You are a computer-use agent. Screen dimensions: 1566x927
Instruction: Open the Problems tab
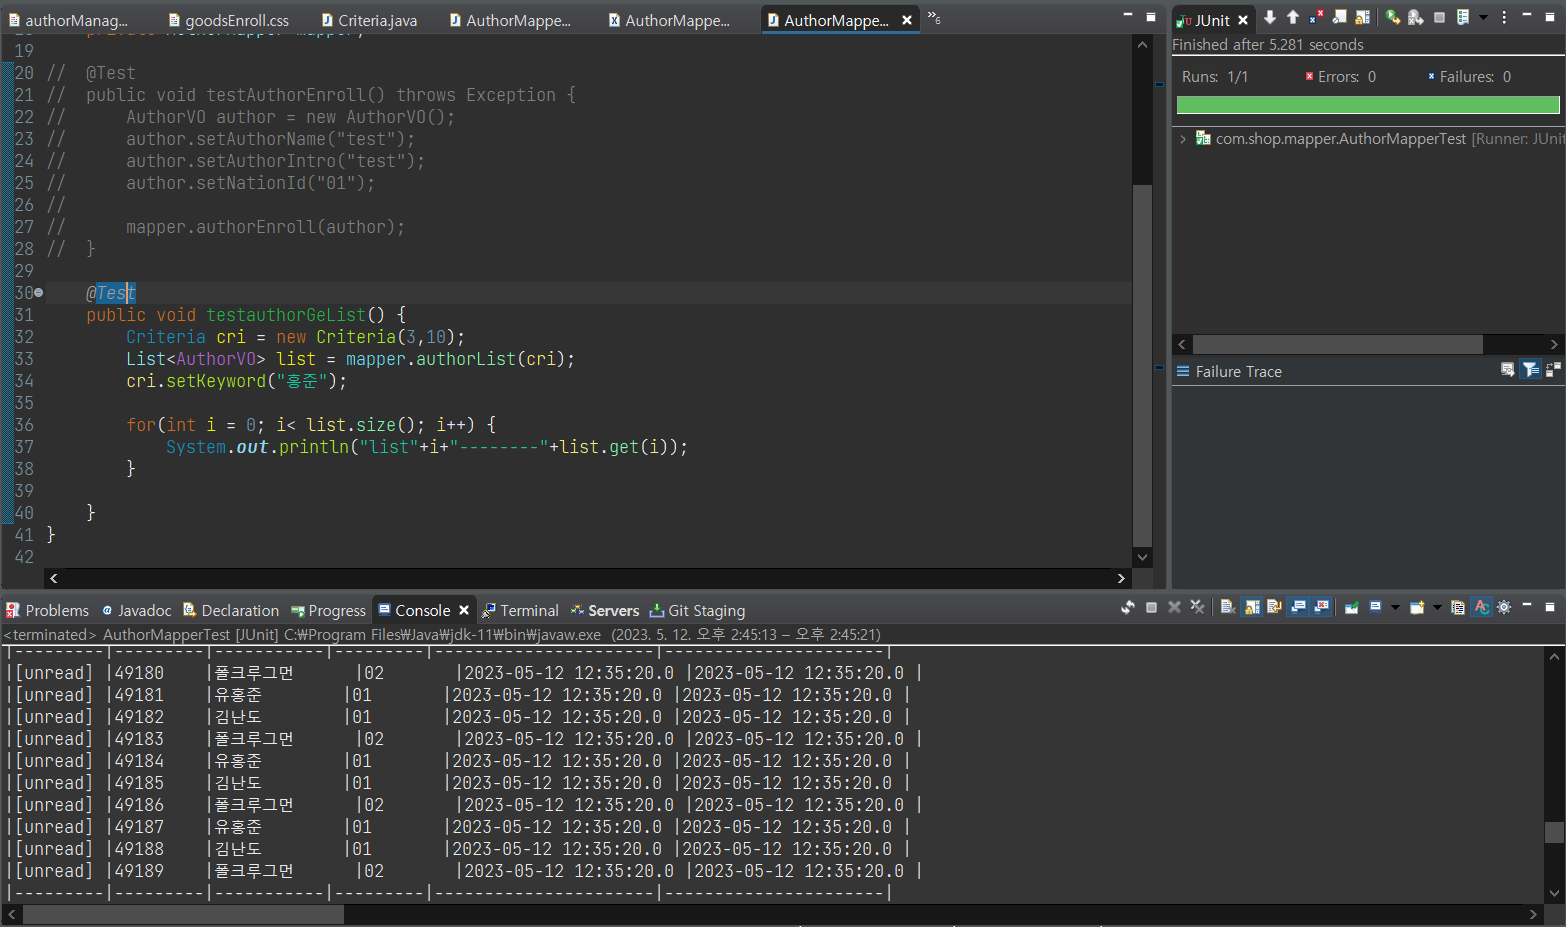(x=47, y=610)
